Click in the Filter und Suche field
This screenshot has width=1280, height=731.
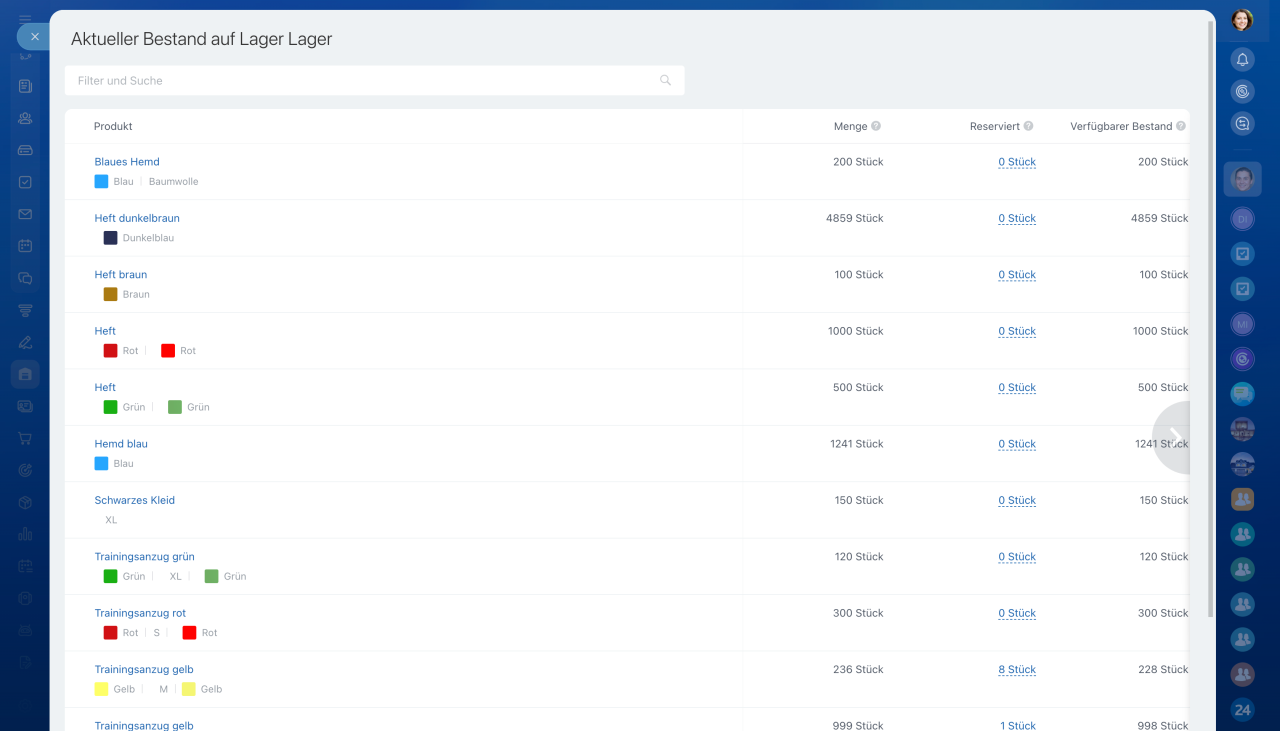pyautogui.click(x=360, y=81)
